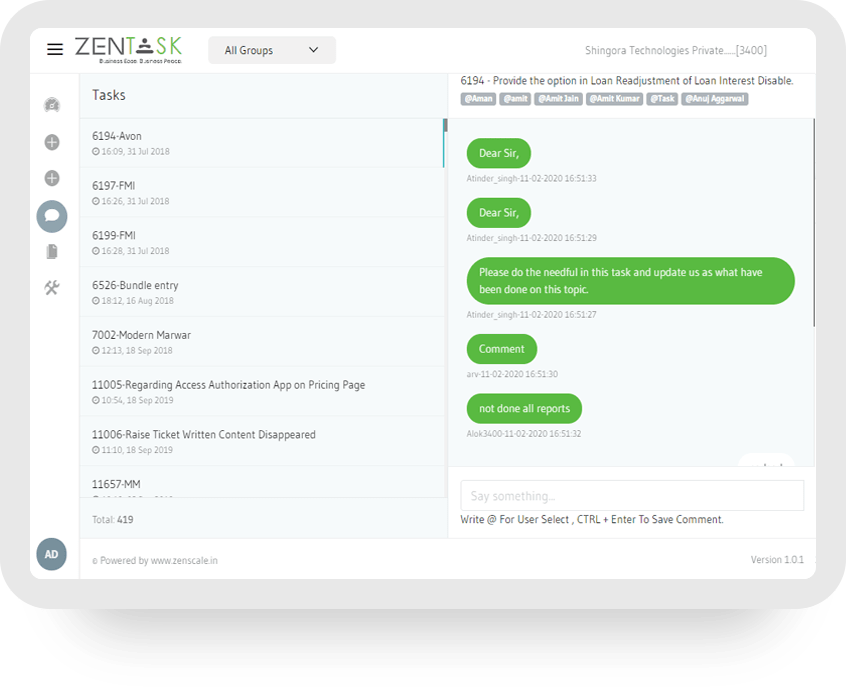The width and height of the screenshot is (846, 687).
Task: Select the highlighted chat bubble icon
Action: pyautogui.click(x=51, y=216)
